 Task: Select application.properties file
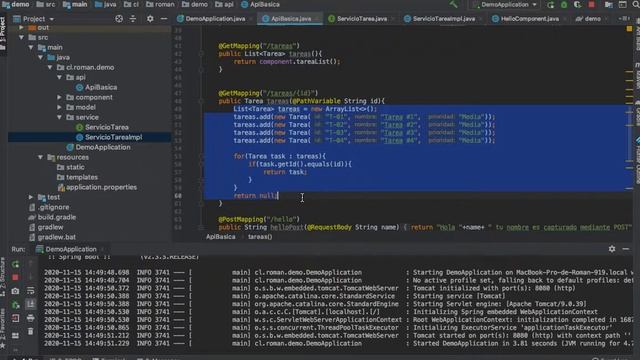click(x=97, y=187)
